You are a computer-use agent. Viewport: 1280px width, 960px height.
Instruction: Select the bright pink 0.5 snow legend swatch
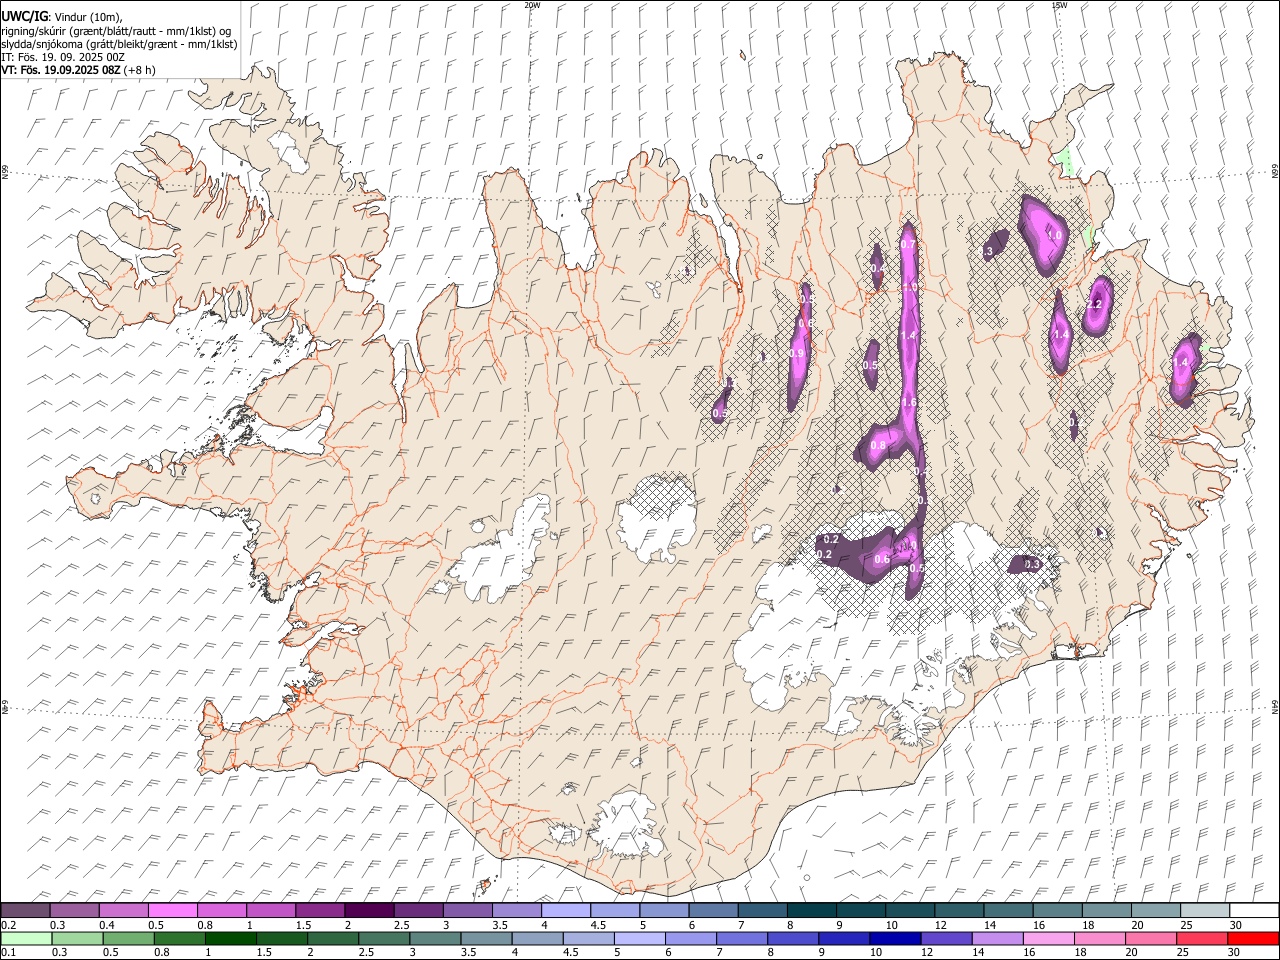[172, 911]
